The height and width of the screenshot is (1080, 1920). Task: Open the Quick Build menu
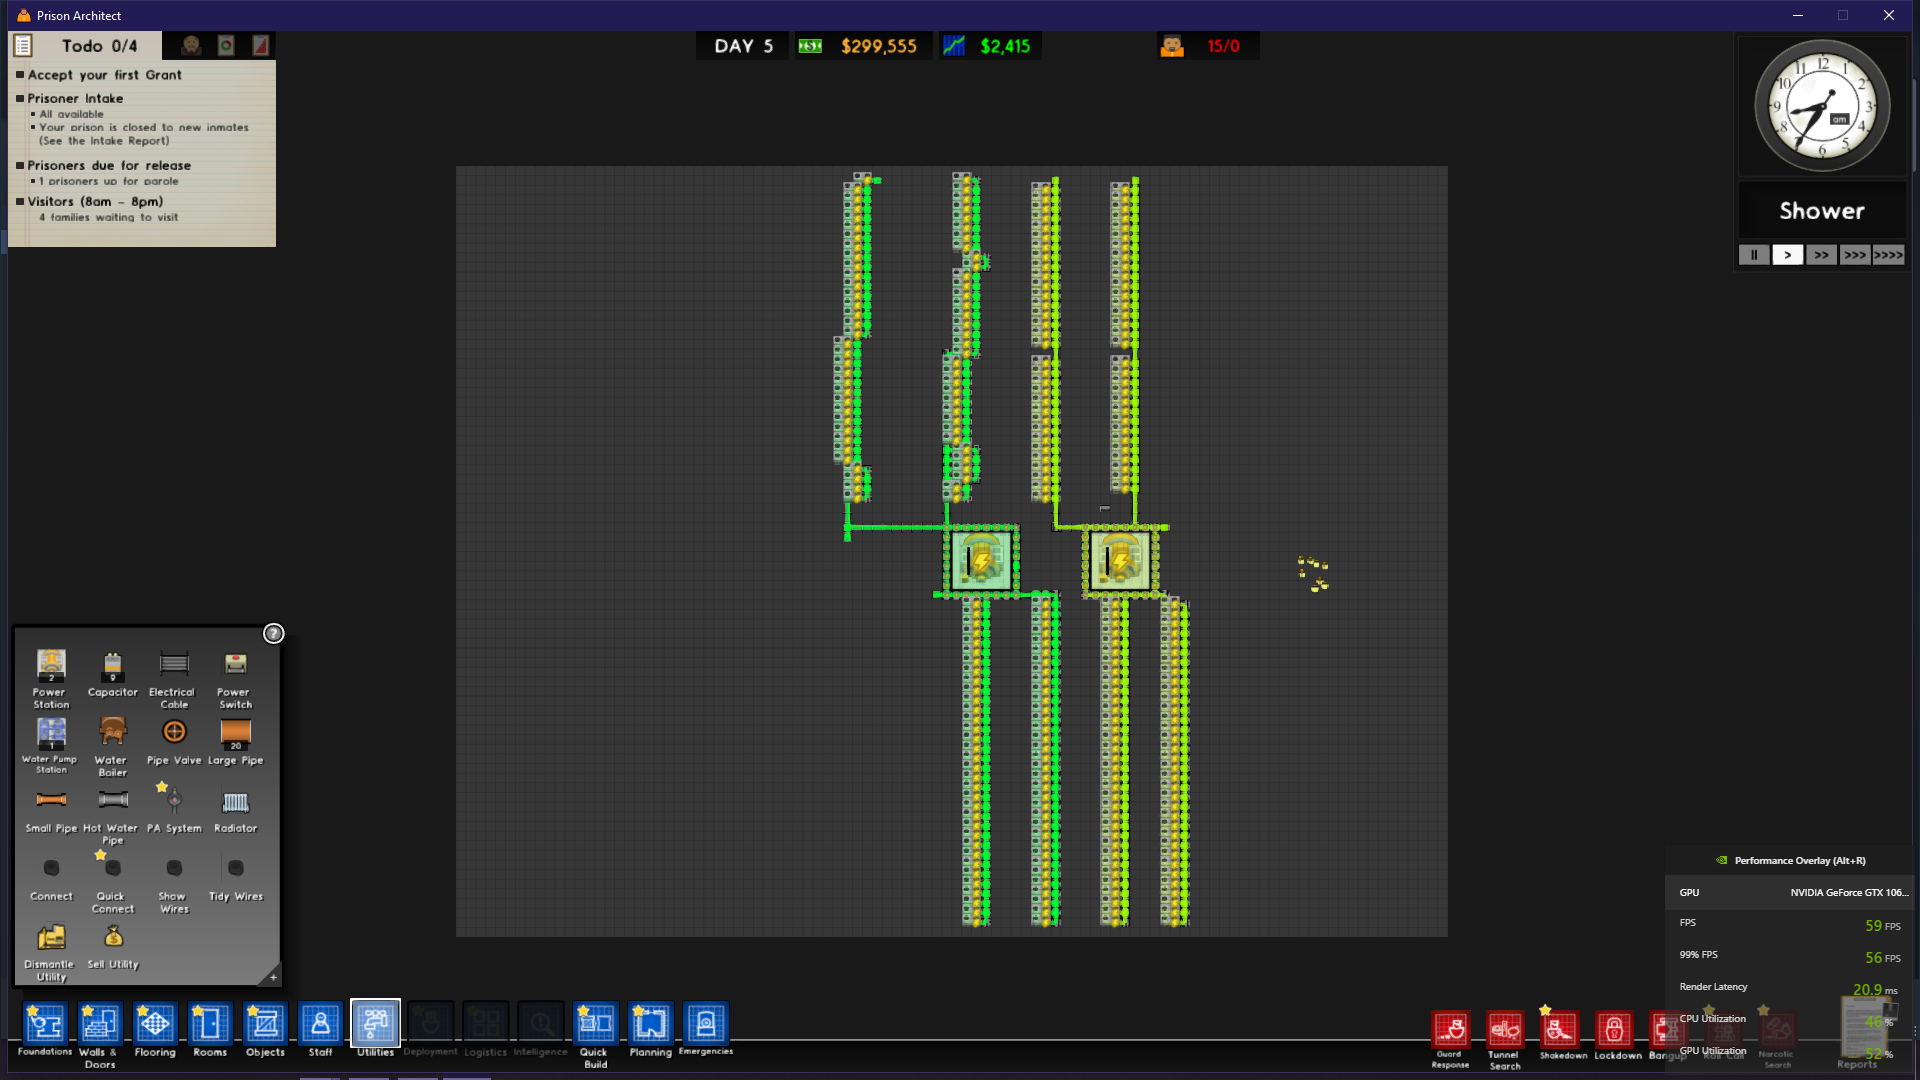click(595, 1035)
